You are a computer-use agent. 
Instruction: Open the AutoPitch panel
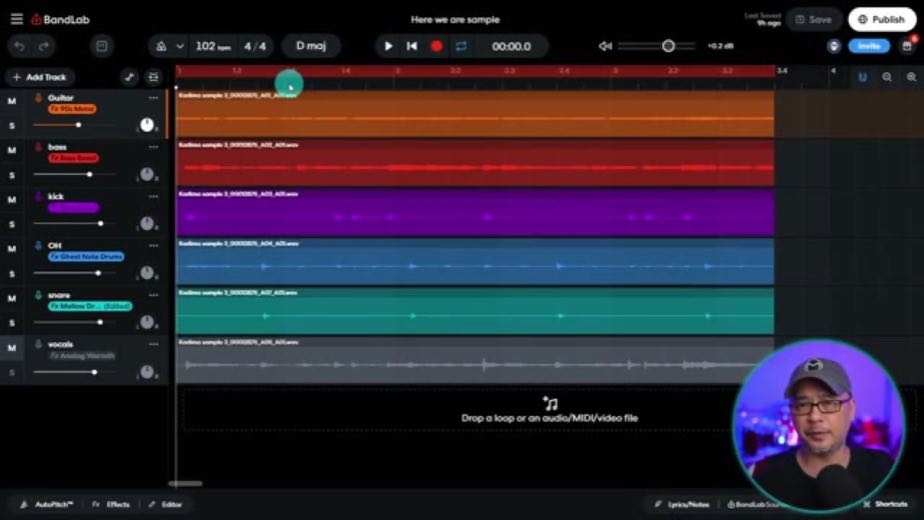point(47,505)
